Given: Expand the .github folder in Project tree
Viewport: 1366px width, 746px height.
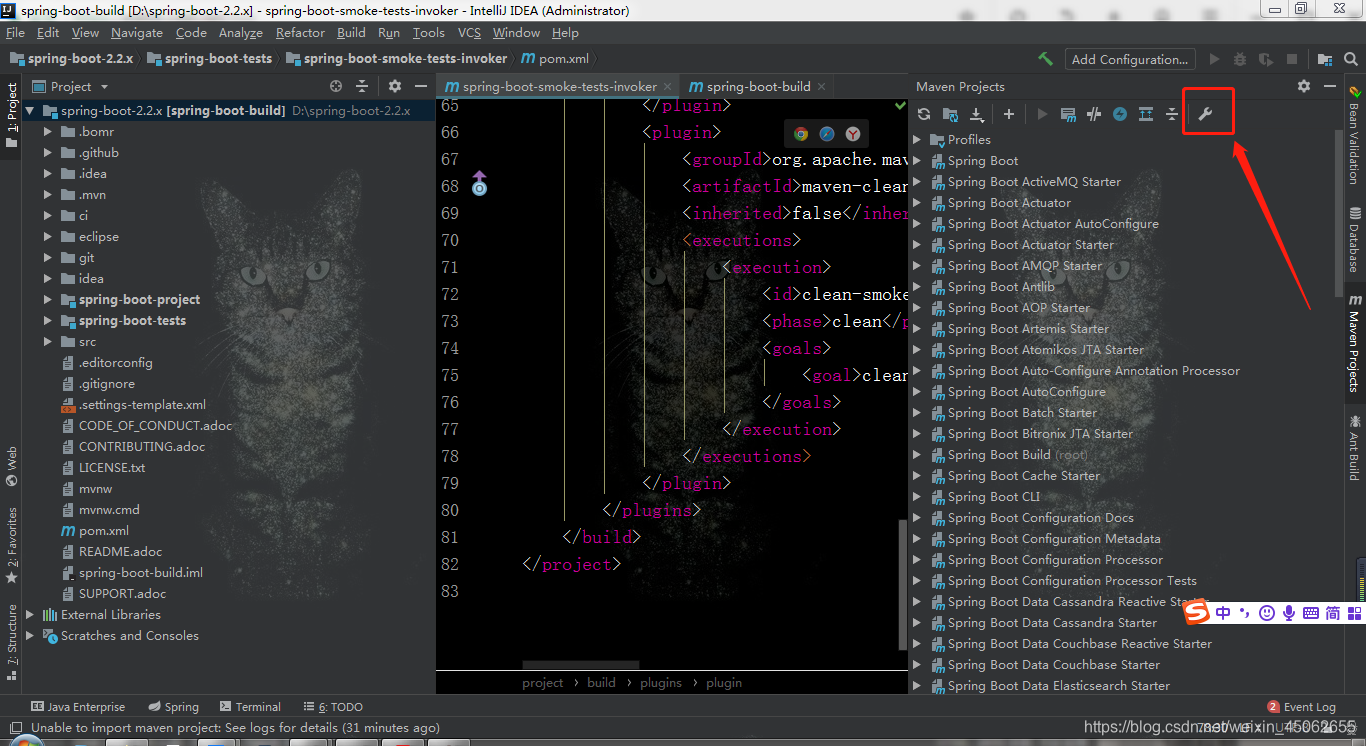Looking at the screenshot, I should click(48, 153).
